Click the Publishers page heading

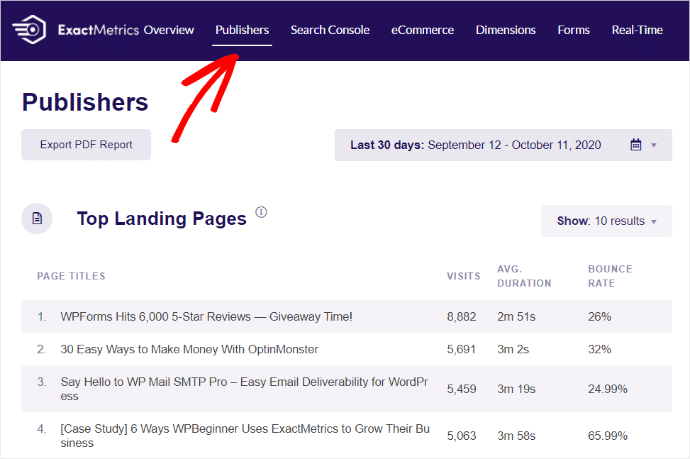coord(85,102)
